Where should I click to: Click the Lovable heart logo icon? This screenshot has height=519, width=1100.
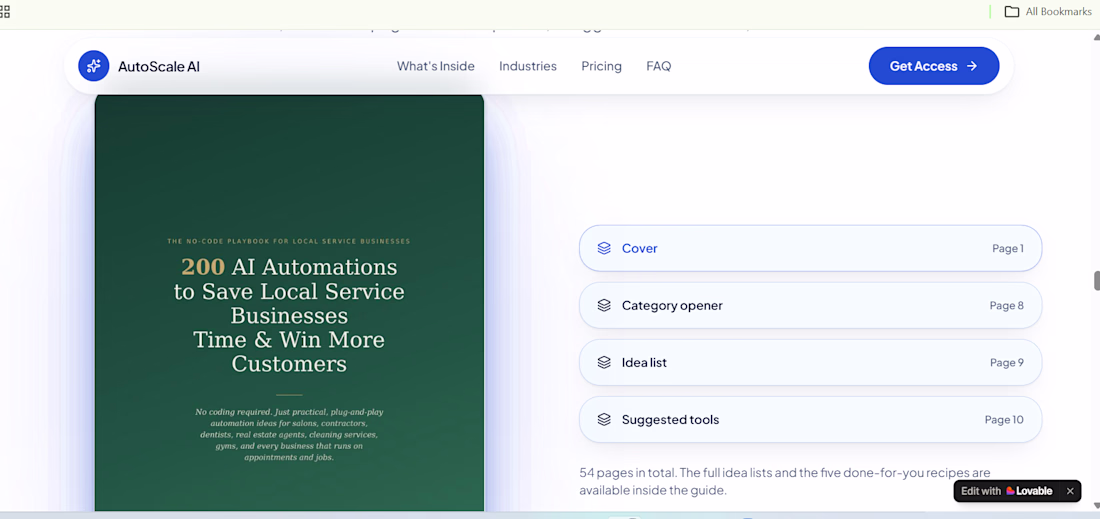point(1011,491)
